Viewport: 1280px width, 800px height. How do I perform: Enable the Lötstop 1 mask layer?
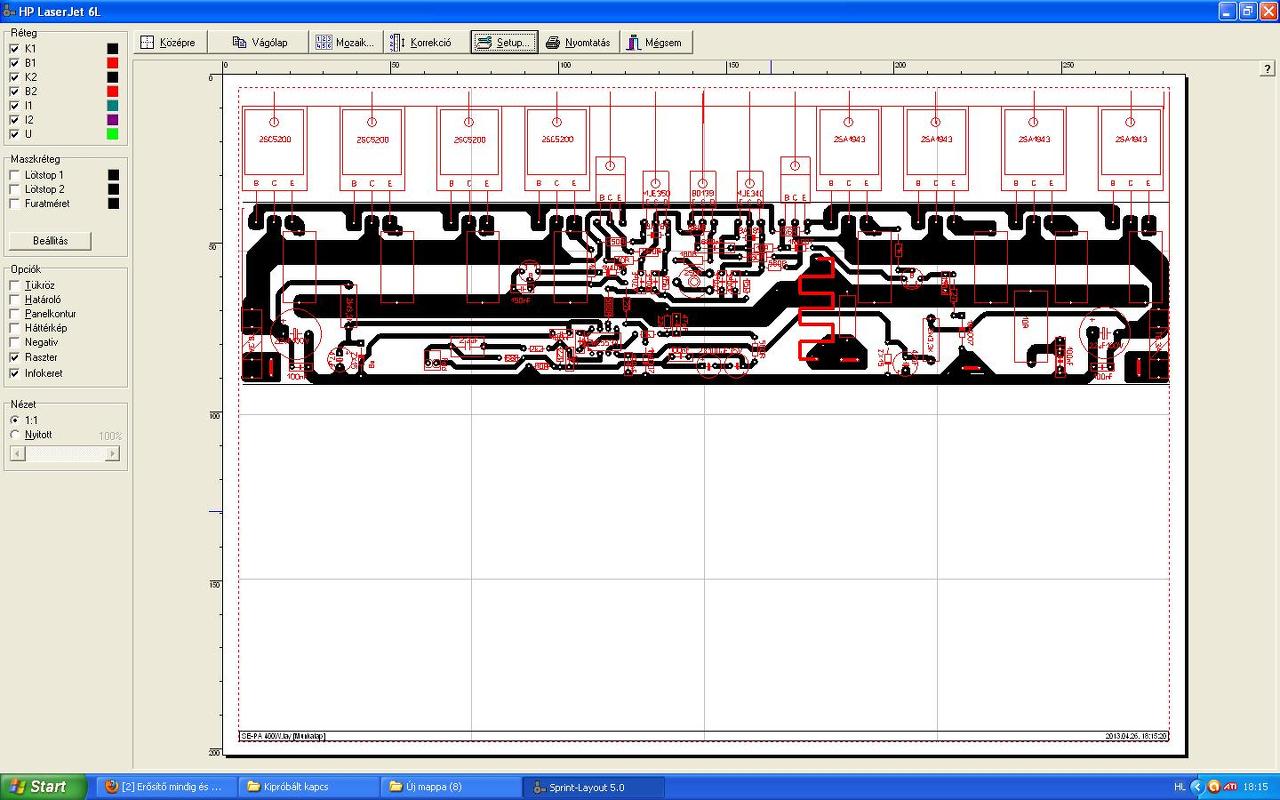click(x=14, y=175)
